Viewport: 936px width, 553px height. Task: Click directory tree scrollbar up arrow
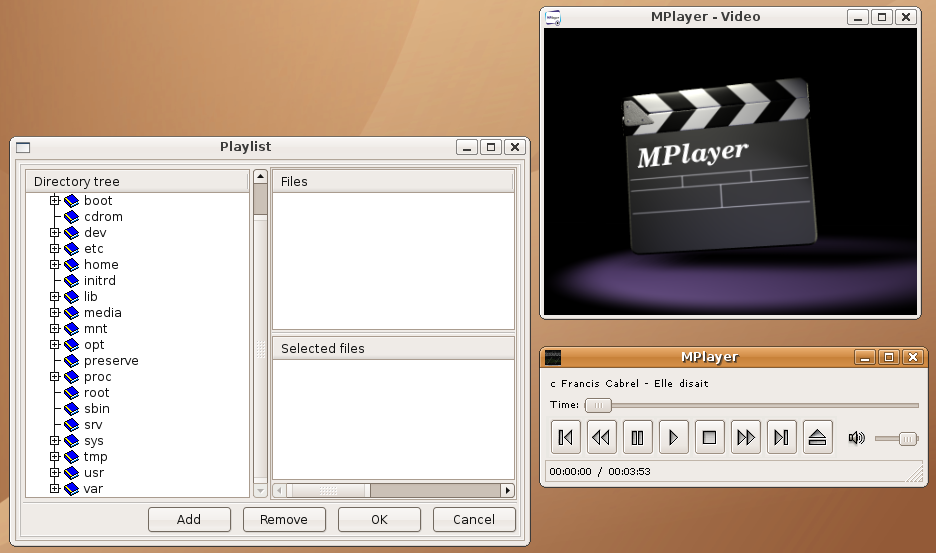coord(260,177)
